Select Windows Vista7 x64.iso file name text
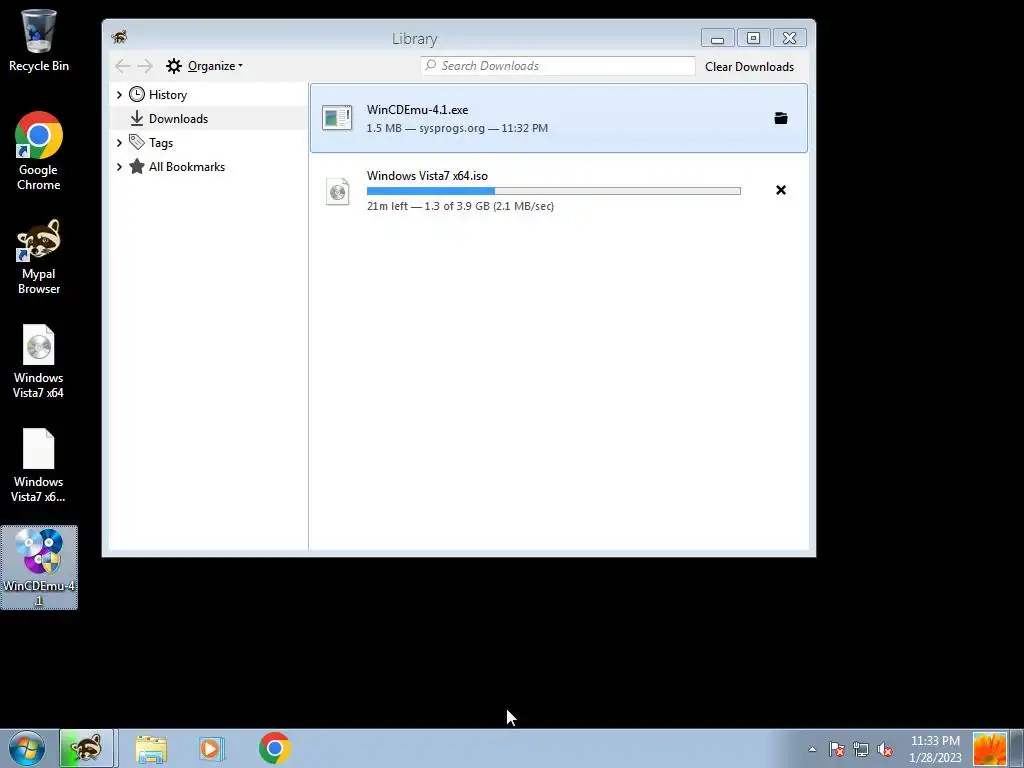1024x768 pixels. (427, 176)
